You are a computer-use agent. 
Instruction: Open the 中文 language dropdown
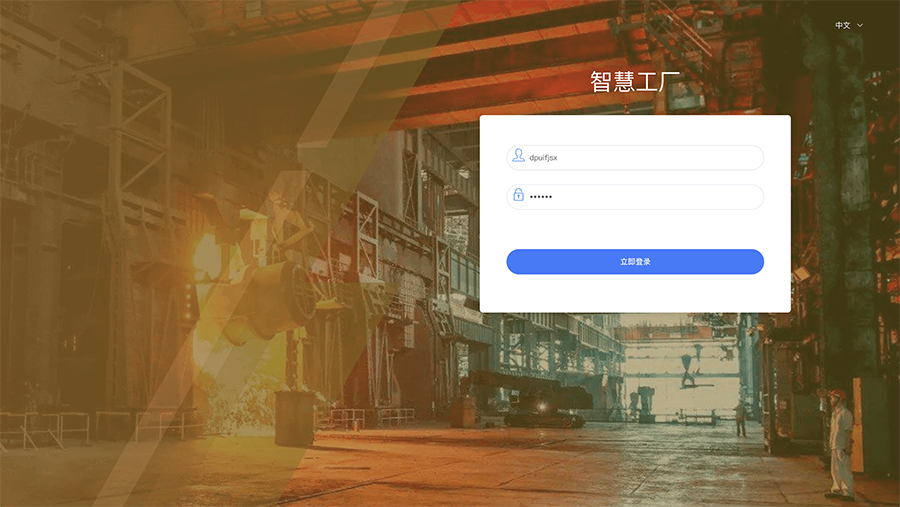coord(849,26)
